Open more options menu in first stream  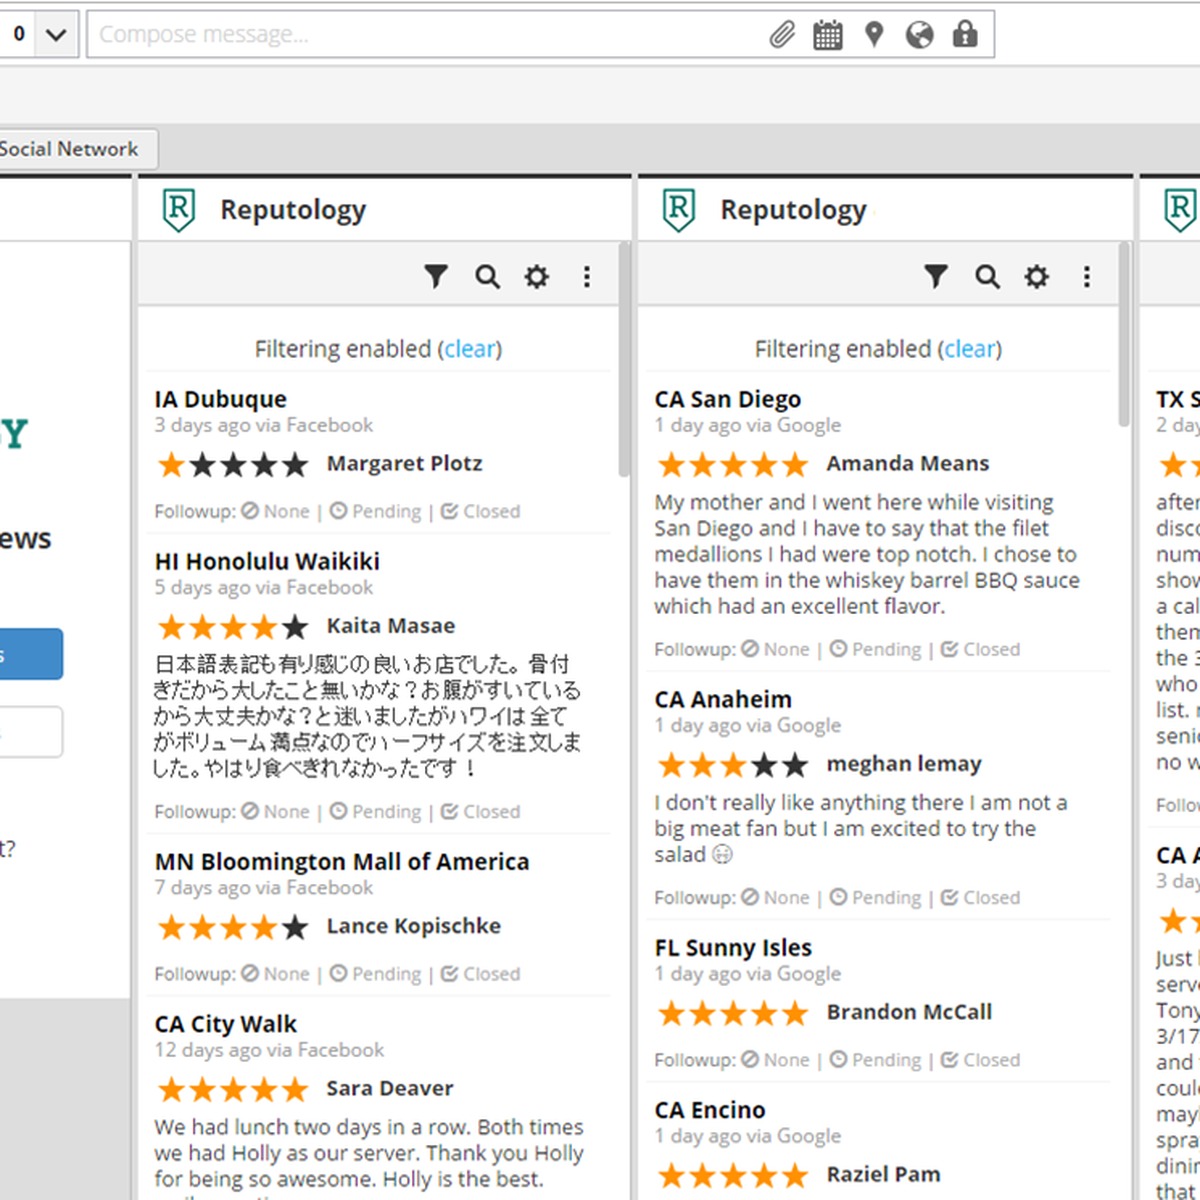(x=587, y=277)
